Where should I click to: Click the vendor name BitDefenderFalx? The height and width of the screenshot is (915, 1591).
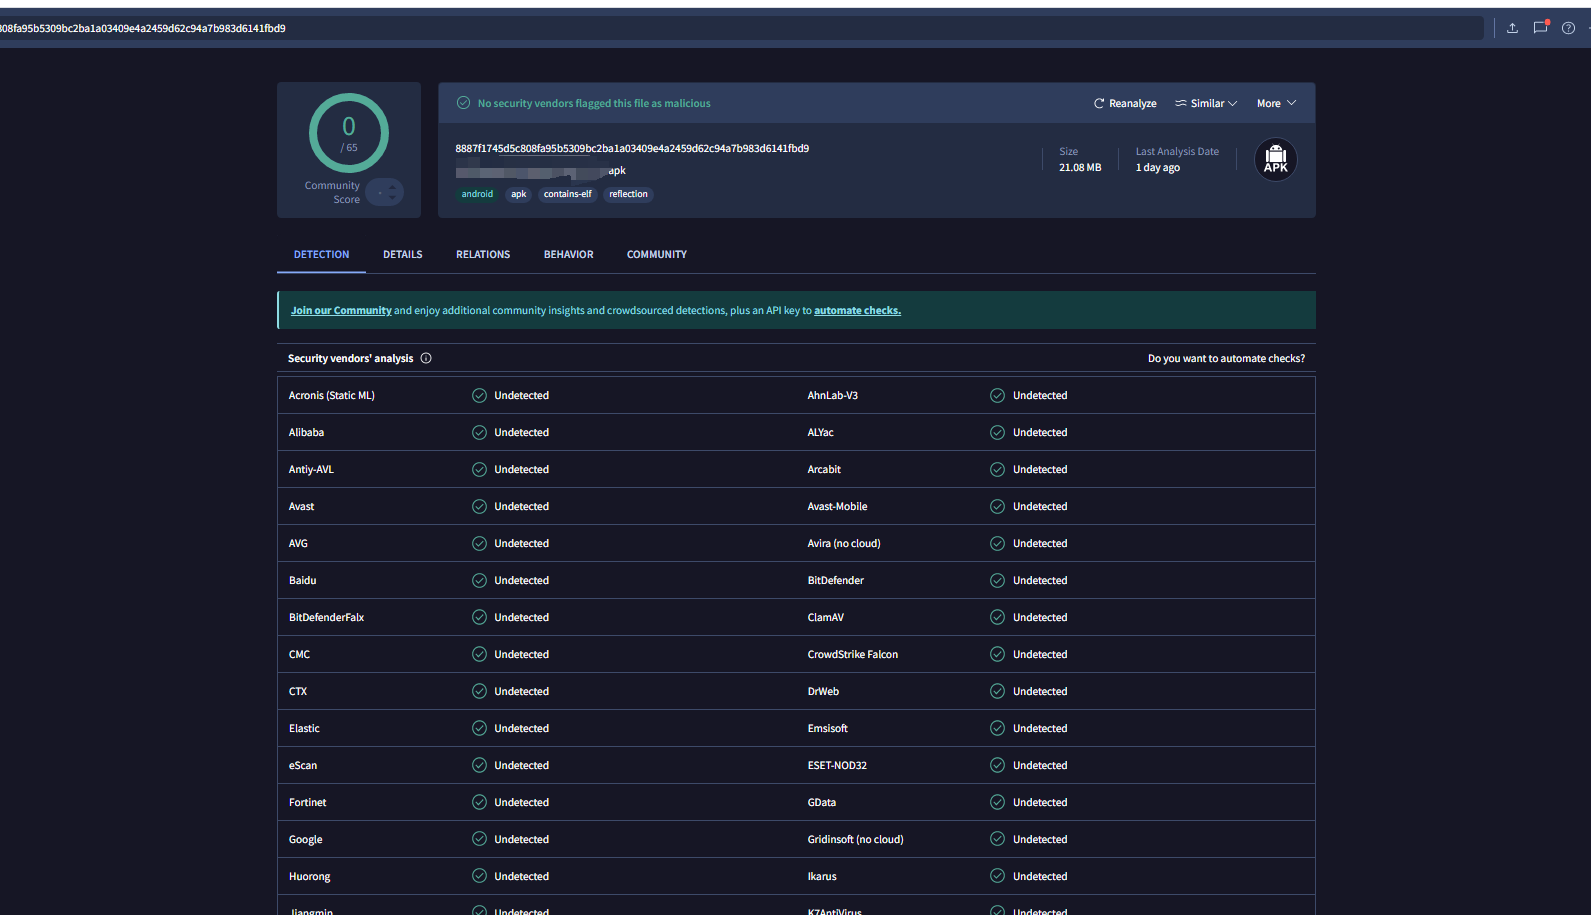(x=326, y=617)
